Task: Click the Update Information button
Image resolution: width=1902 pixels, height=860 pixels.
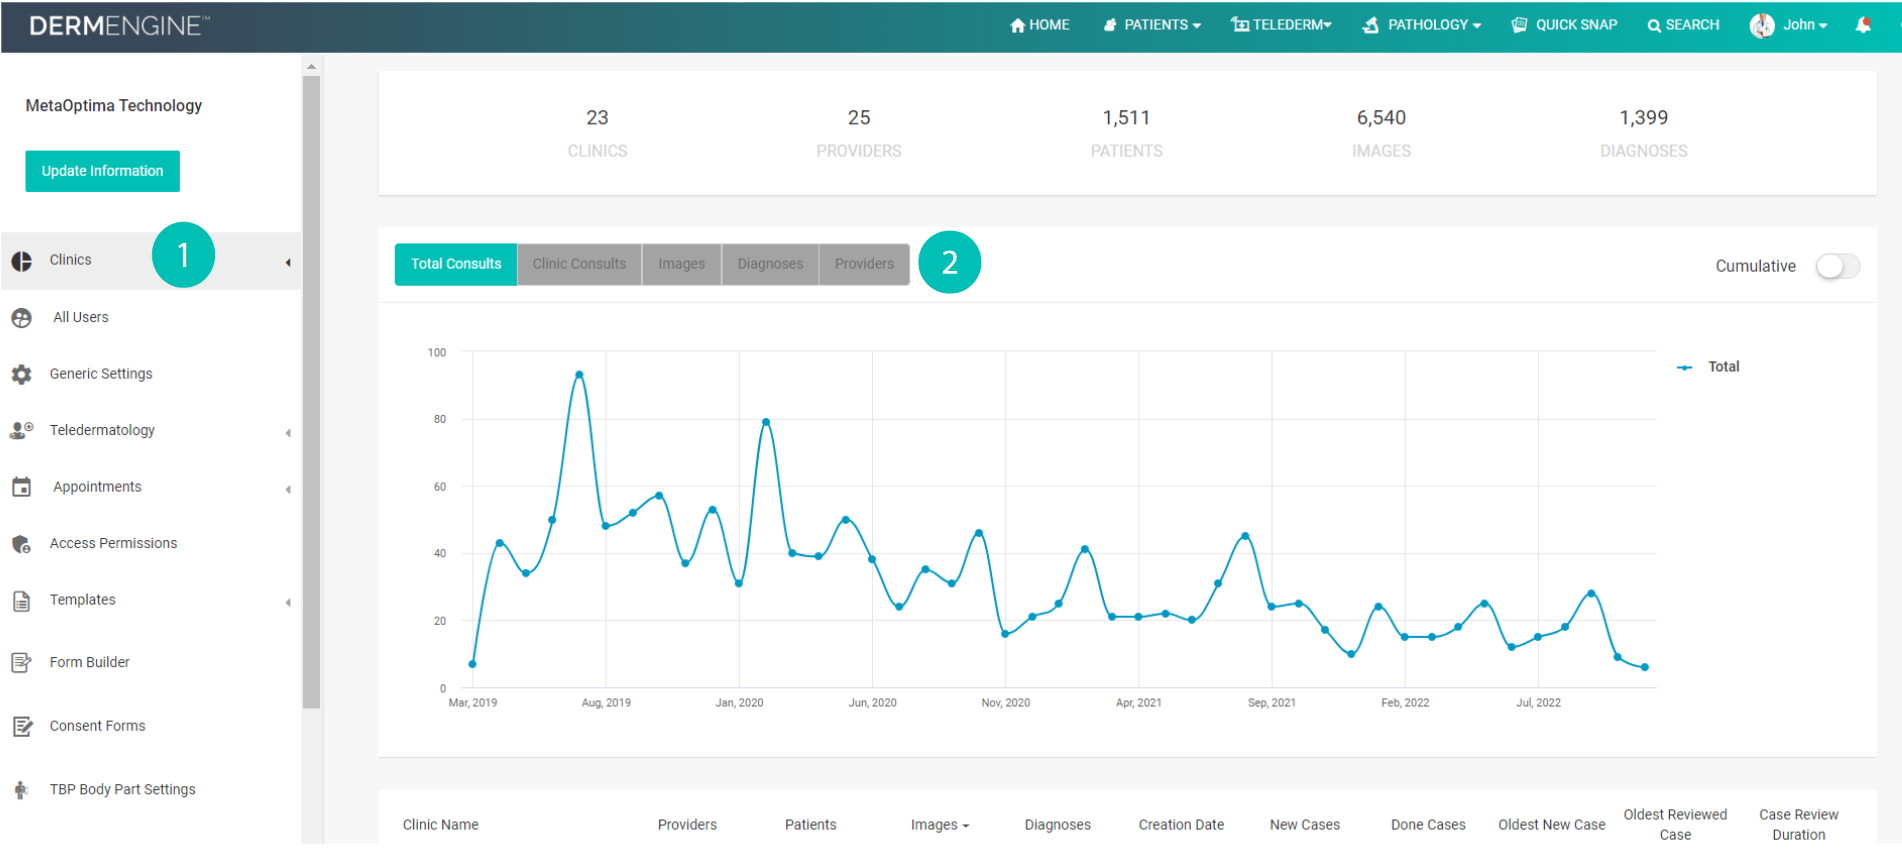Action: [x=102, y=171]
